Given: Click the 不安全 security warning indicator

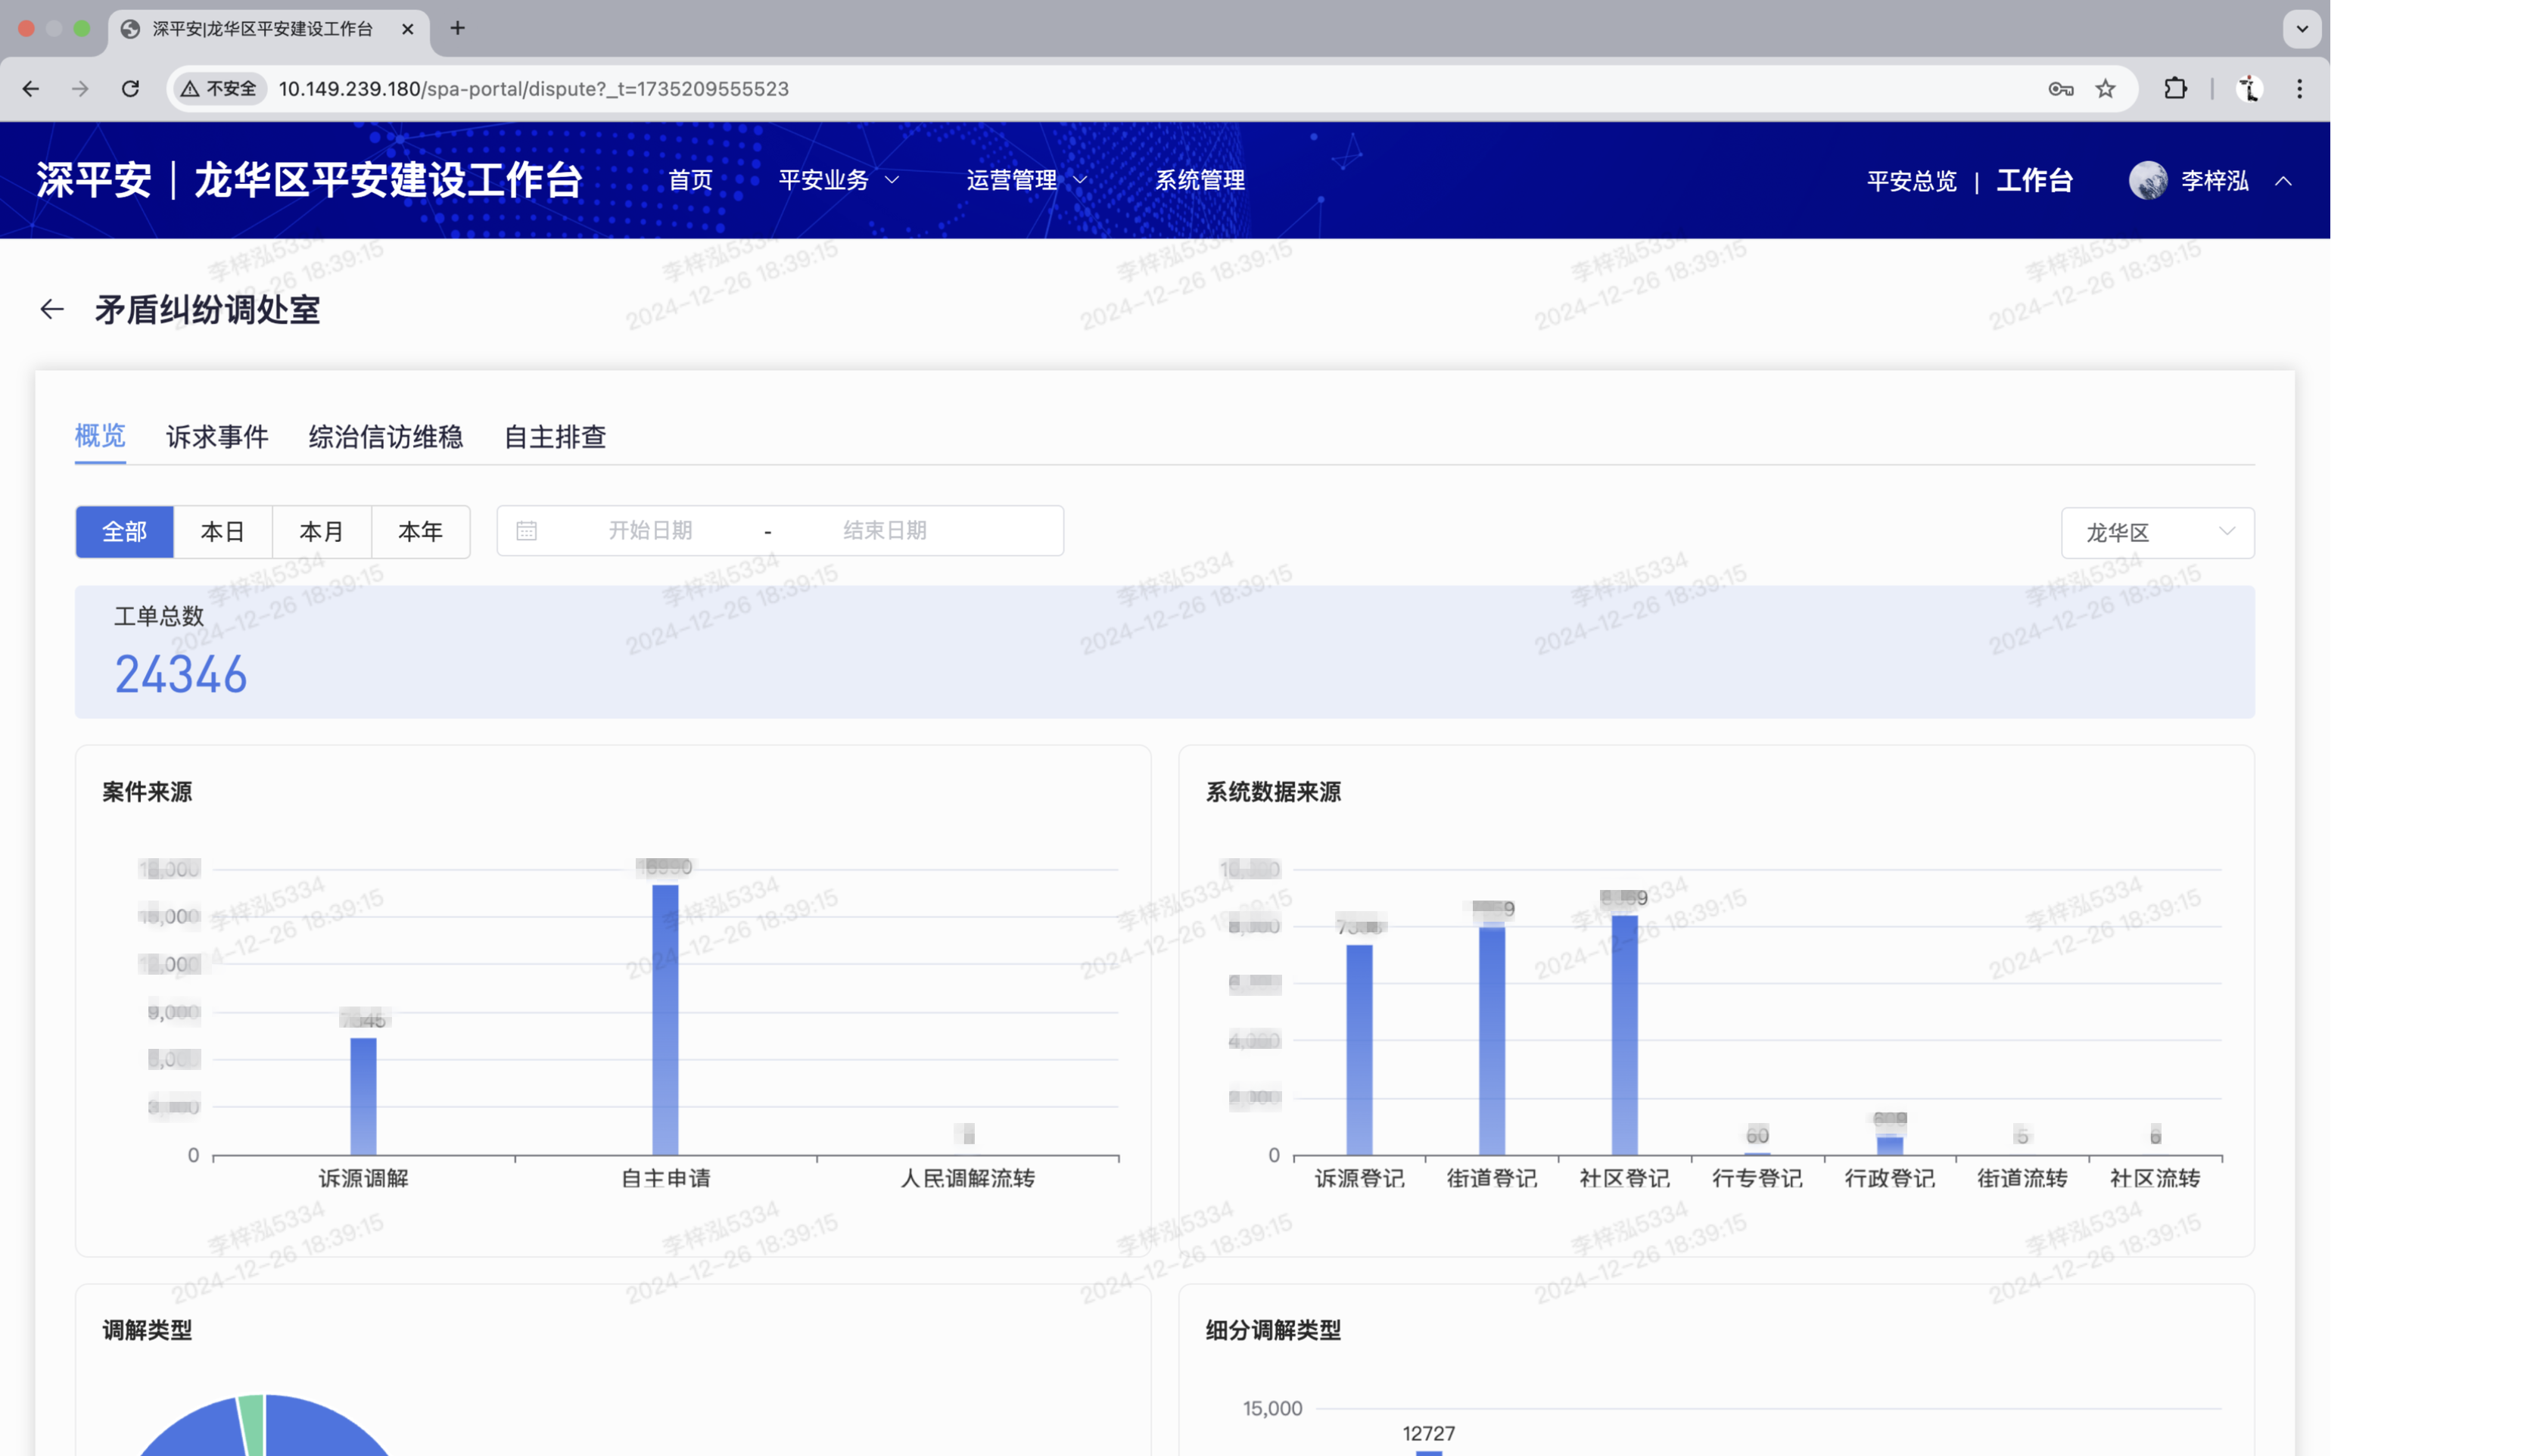Looking at the screenshot, I should tap(219, 88).
